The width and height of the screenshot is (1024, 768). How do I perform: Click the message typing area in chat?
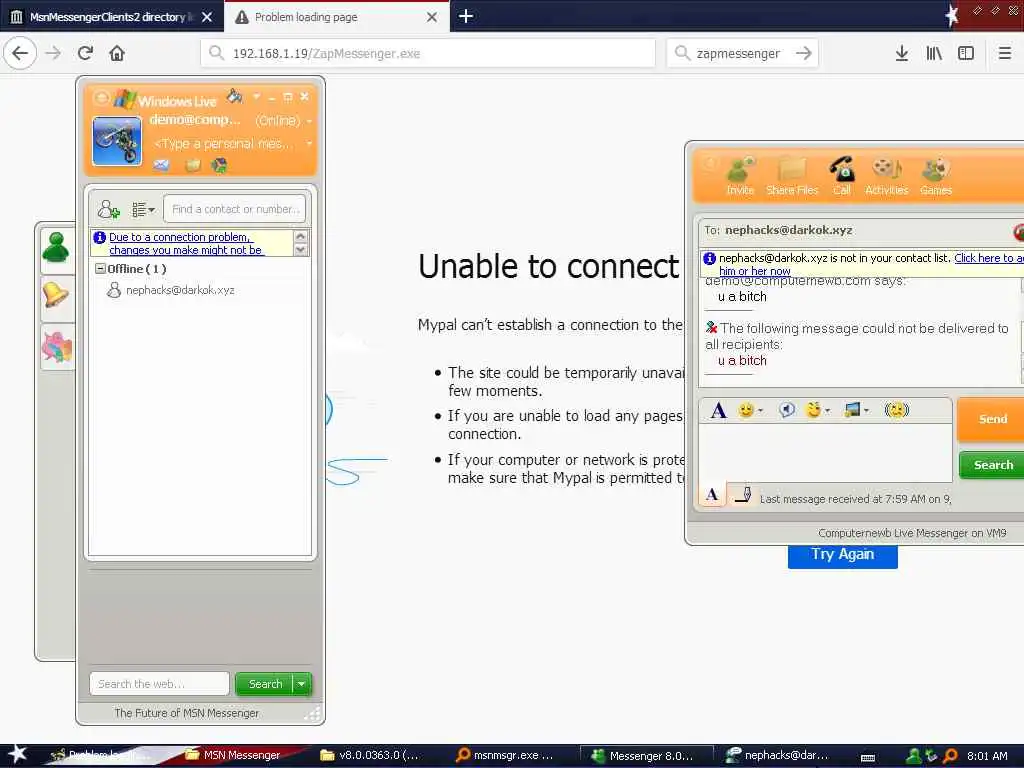[x=825, y=453]
